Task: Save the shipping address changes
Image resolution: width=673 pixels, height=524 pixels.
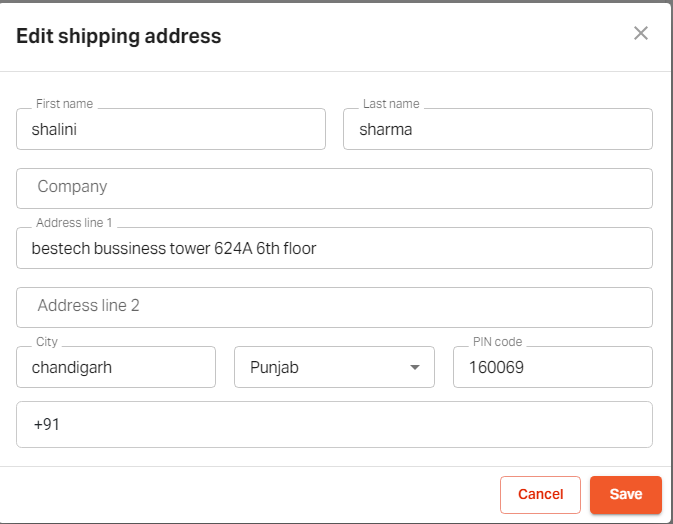Action: coord(625,494)
